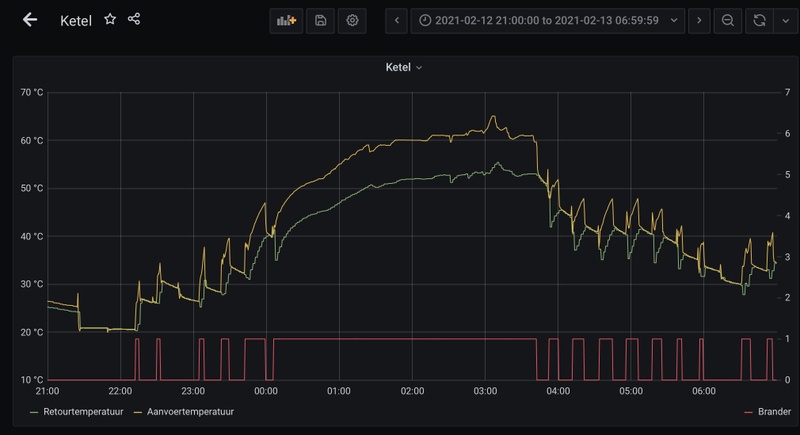Viewport: 800px width, 435px height.
Task: Click the Ketel dashboard title in the header
Action: click(x=76, y=20)
